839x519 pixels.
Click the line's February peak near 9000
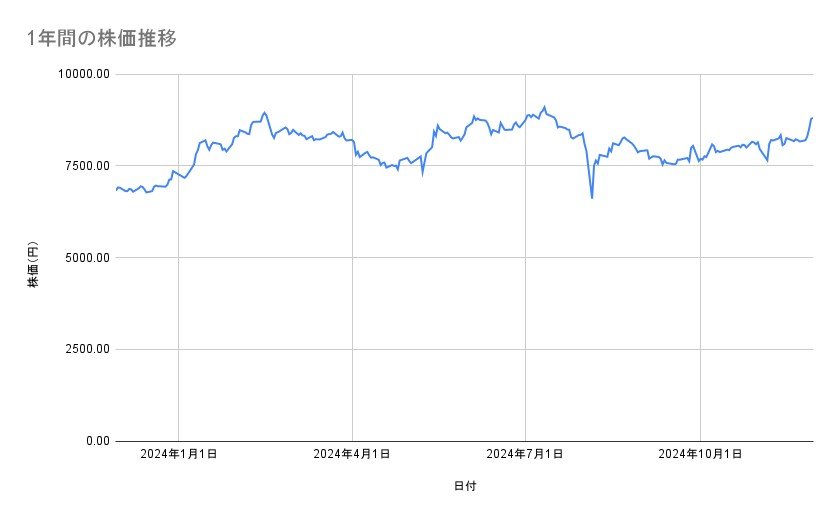coord(264,112)
